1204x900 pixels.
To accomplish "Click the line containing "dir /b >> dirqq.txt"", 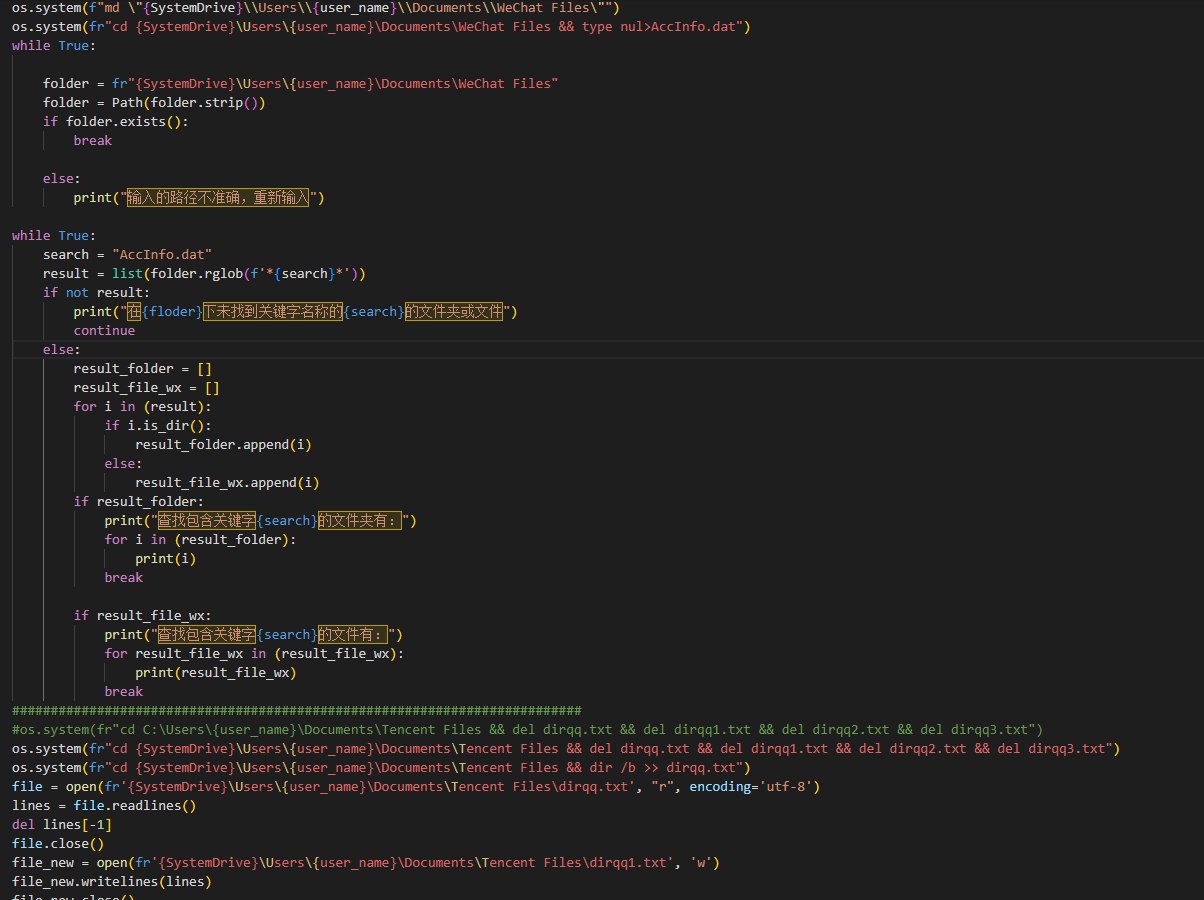I will (381, 767).
